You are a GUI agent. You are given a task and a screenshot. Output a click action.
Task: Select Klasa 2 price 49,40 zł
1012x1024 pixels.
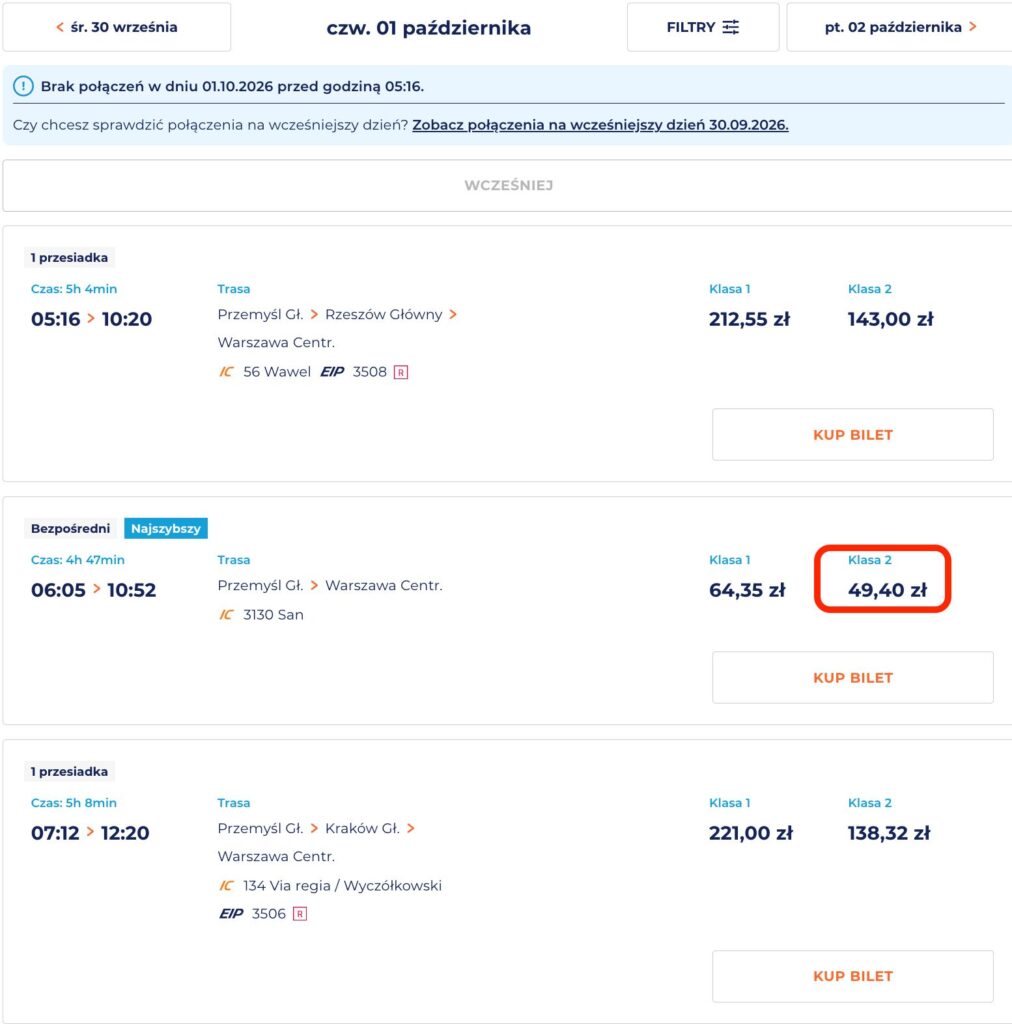click(887, 590)
